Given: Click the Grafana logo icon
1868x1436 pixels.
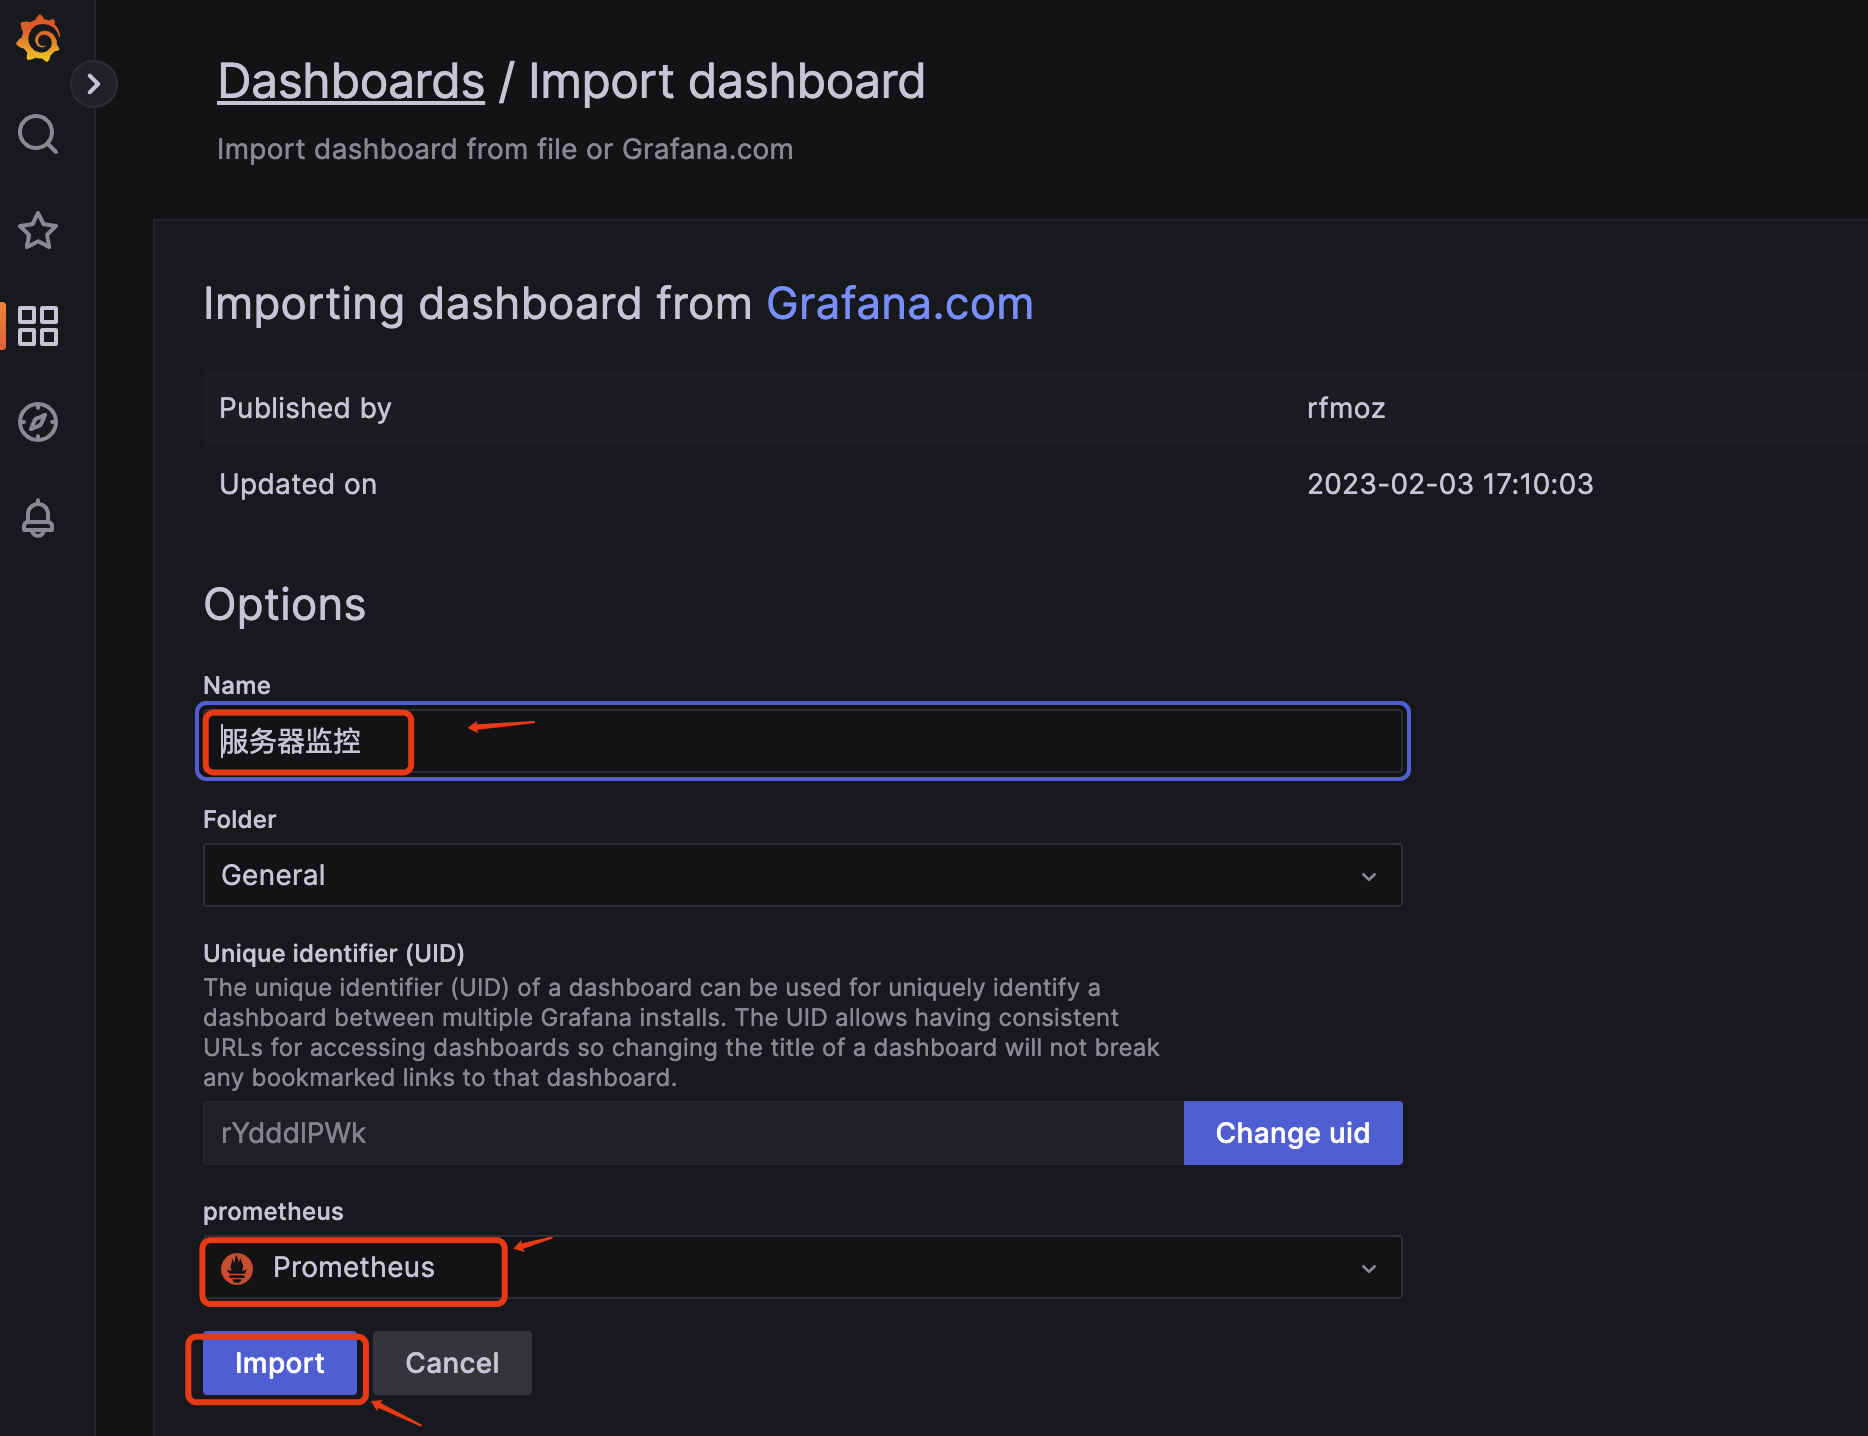Looking at the screenshot, I should point(39,38).
